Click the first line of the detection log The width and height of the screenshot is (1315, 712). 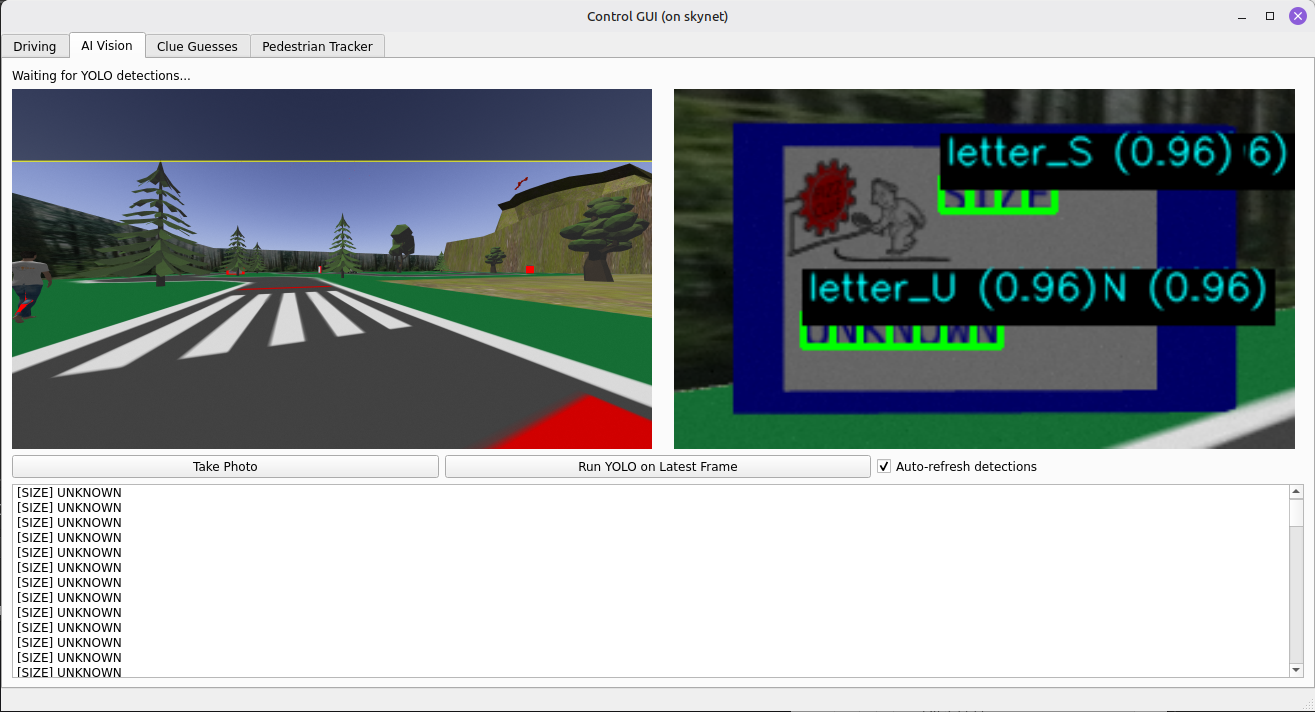pyautogui.click(x=69, y=493)
